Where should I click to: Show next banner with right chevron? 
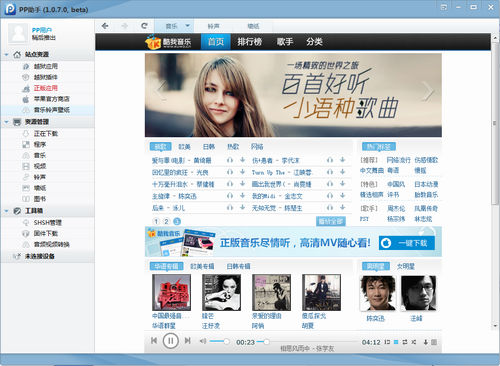pos(428,91)
